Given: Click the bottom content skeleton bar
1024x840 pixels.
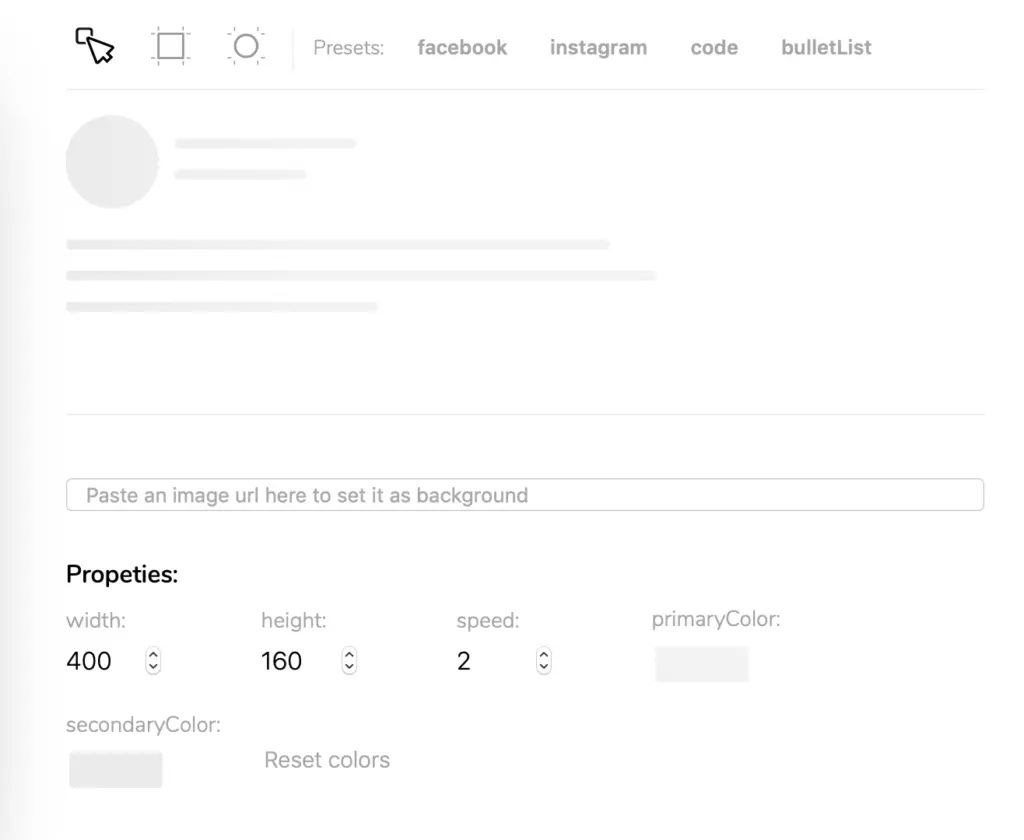Looking at the screenshot, I should click(222, 307).
